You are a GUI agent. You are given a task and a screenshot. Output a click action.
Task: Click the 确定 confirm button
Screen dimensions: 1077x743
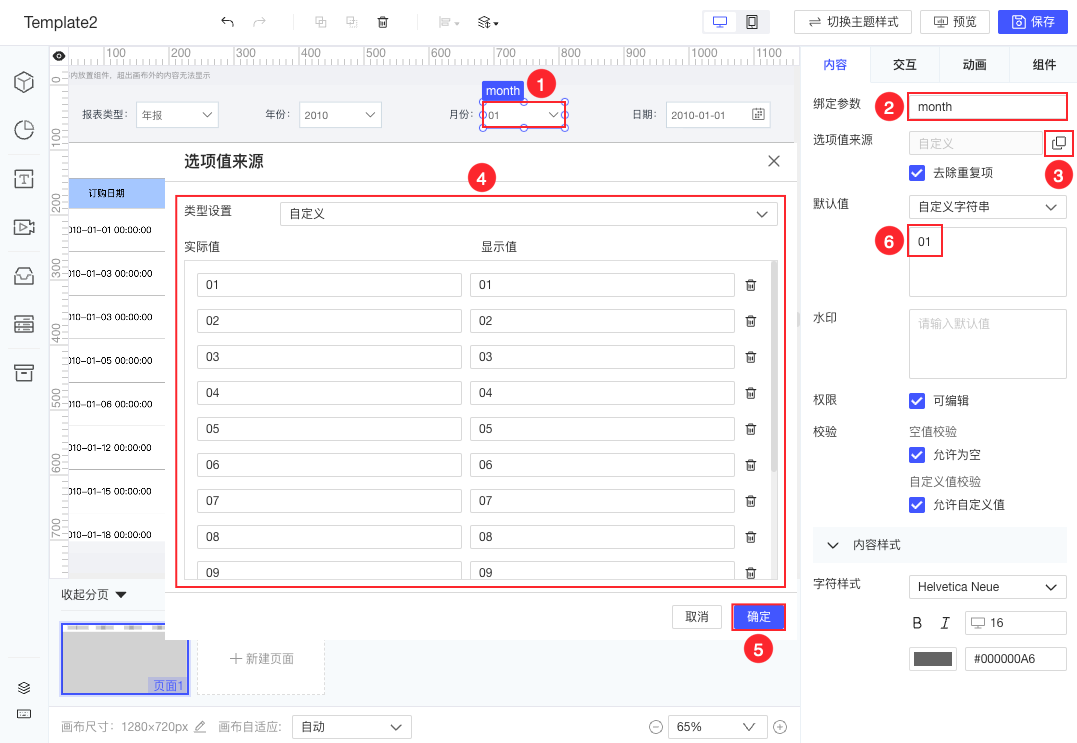point(758,617)
